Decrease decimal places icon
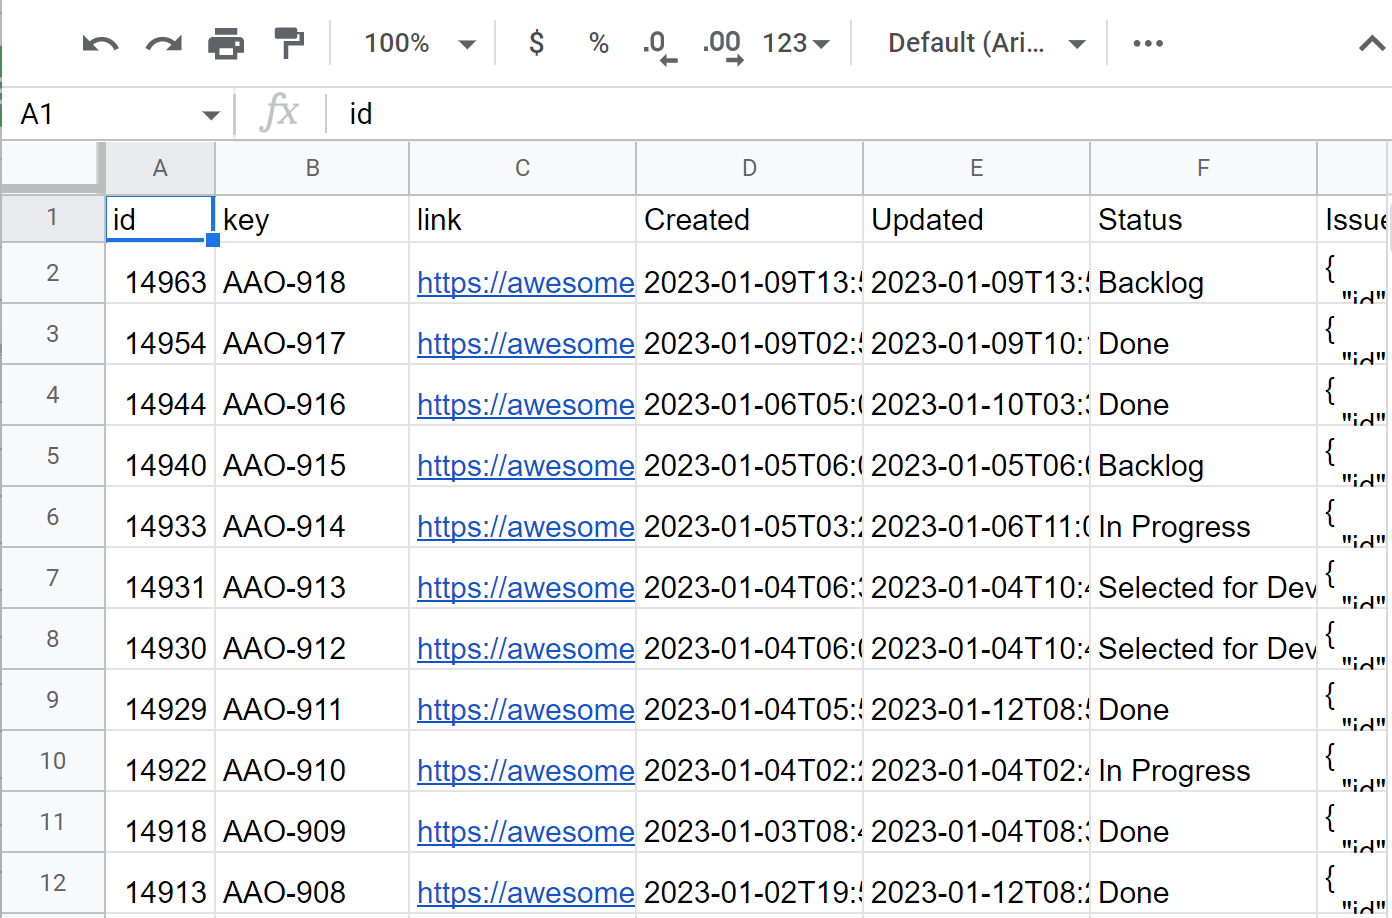 [659, 45]
